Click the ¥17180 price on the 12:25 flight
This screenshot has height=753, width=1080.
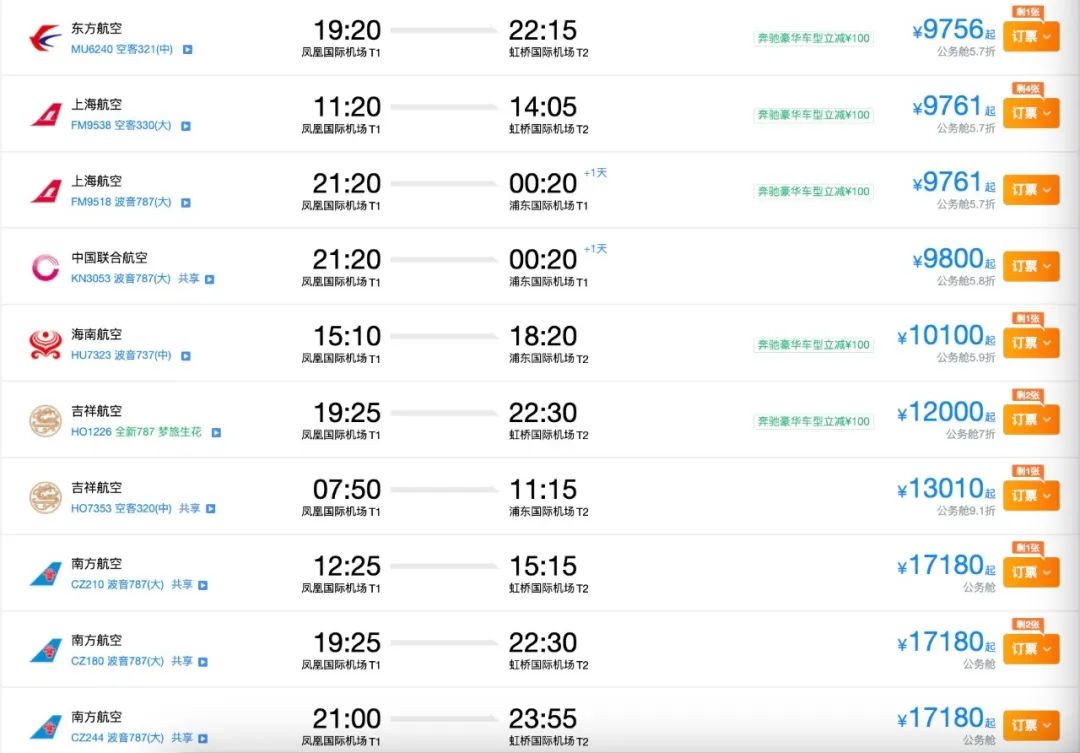click(x=946, y=566)
